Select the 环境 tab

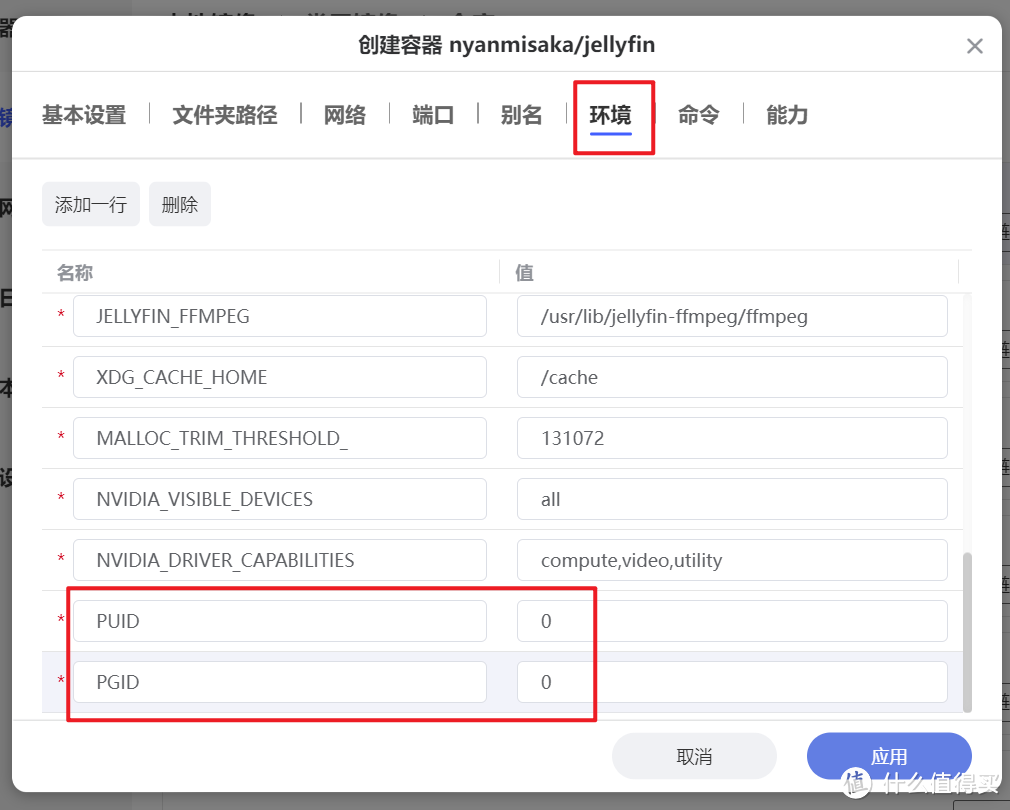click(613, 115)
